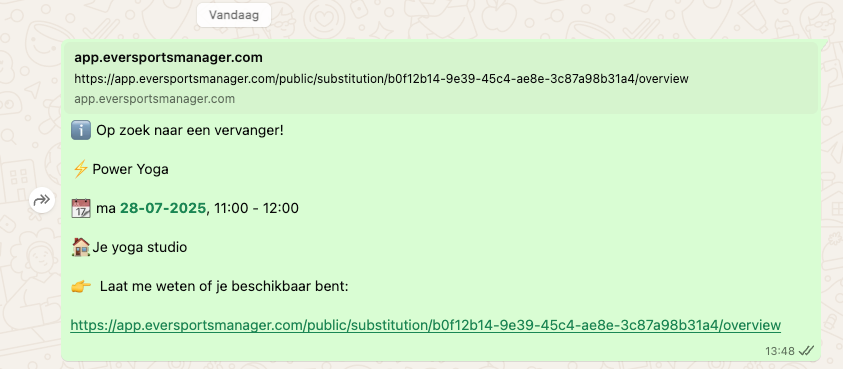
Task: Click the forward message arrow icon
Action: pos(42,201)
